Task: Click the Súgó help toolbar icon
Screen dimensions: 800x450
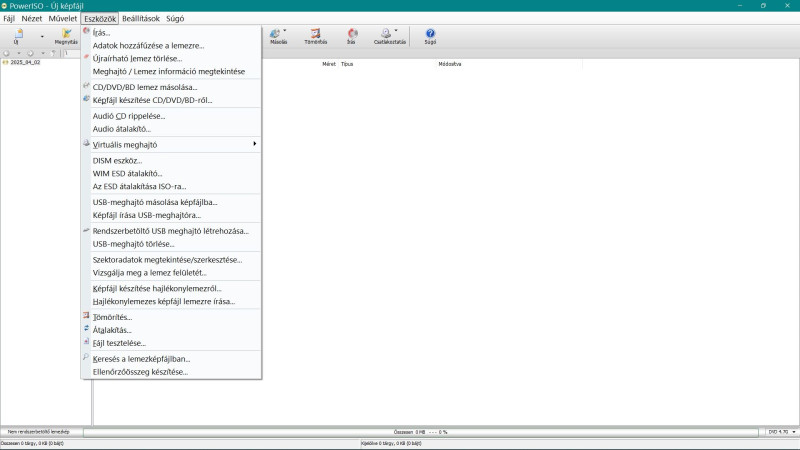Action: coord(430,36)
